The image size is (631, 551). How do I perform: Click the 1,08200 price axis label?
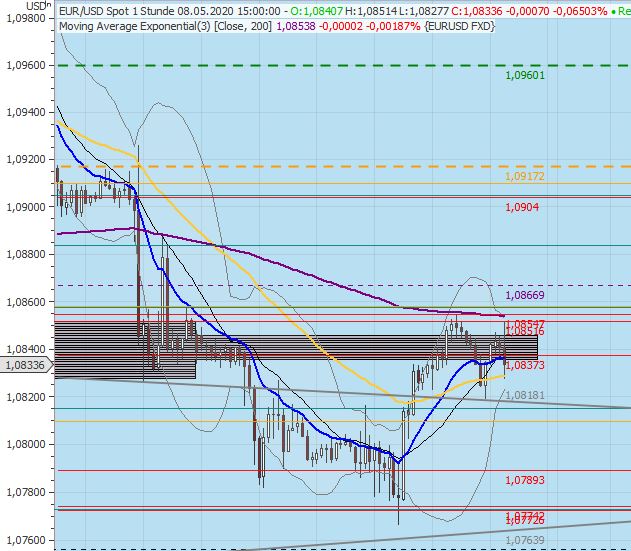pos(26,397)
